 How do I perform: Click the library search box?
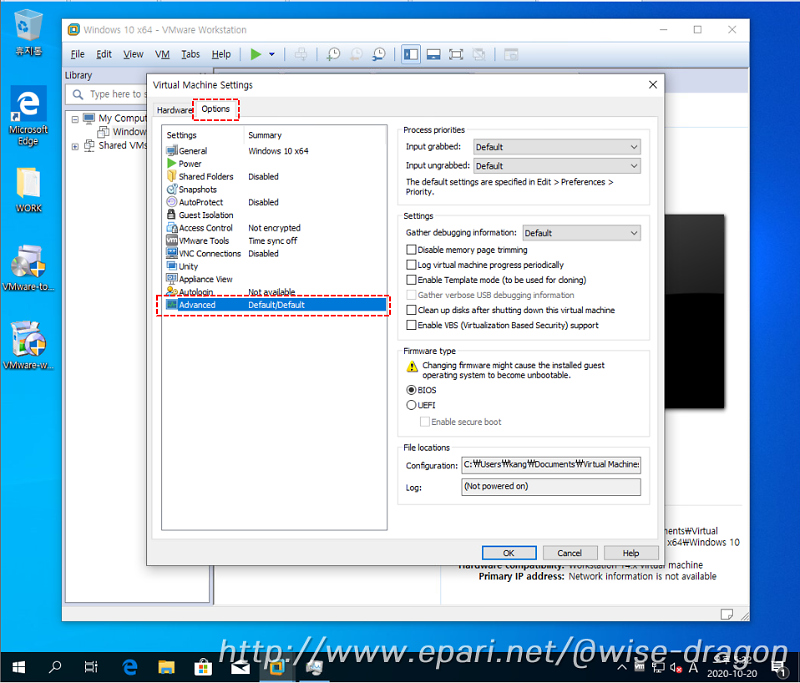(x=107, y=94)
